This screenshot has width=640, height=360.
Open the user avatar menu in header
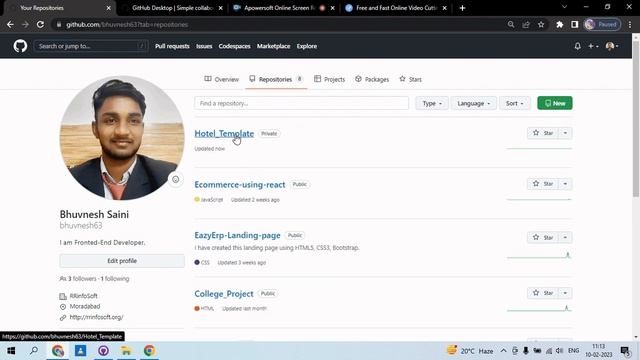[612, 46]
